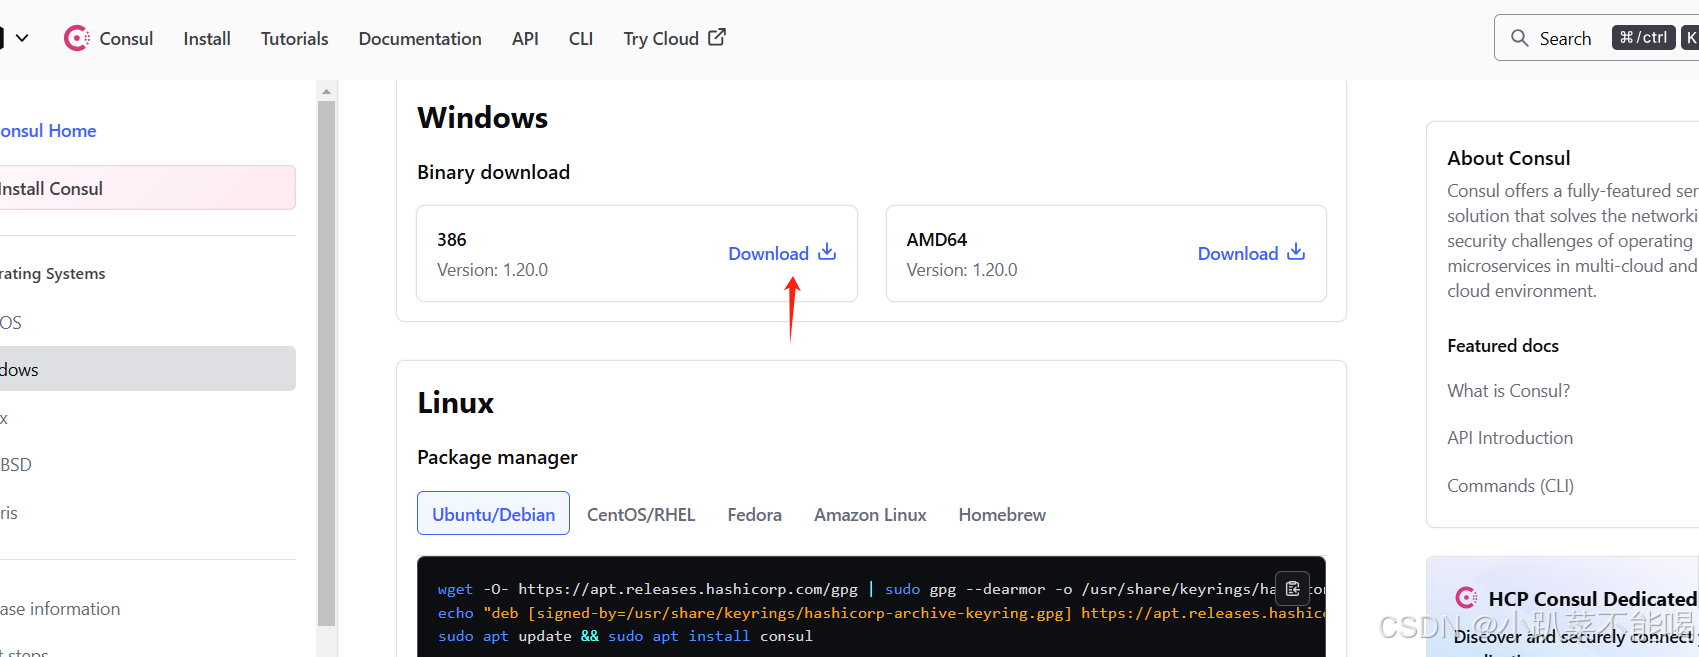Open the Install nav item

(207, 38)
